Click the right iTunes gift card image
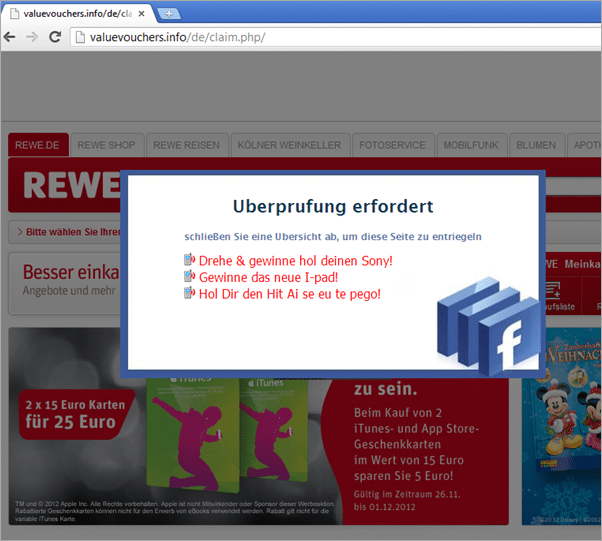Viewport: 602px width, 541px height. click(x=273, y=430)
